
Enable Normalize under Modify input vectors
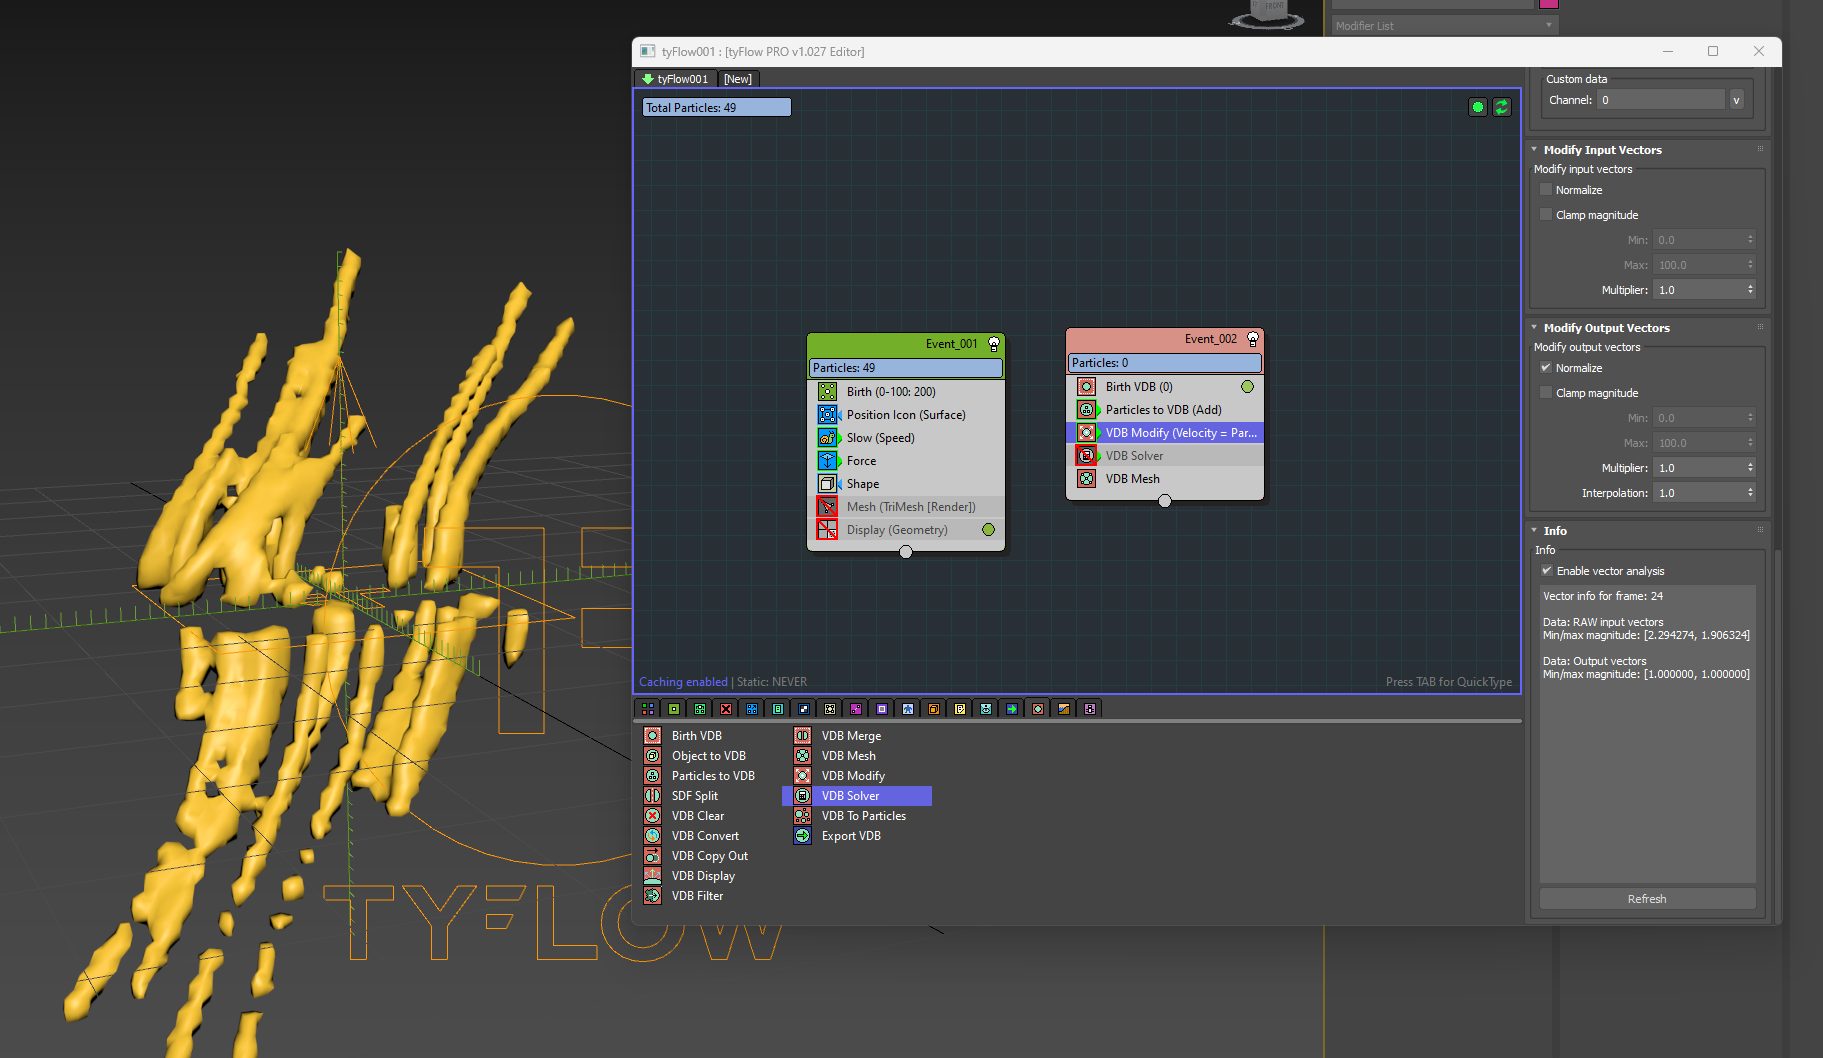[x=1546, y=190]
